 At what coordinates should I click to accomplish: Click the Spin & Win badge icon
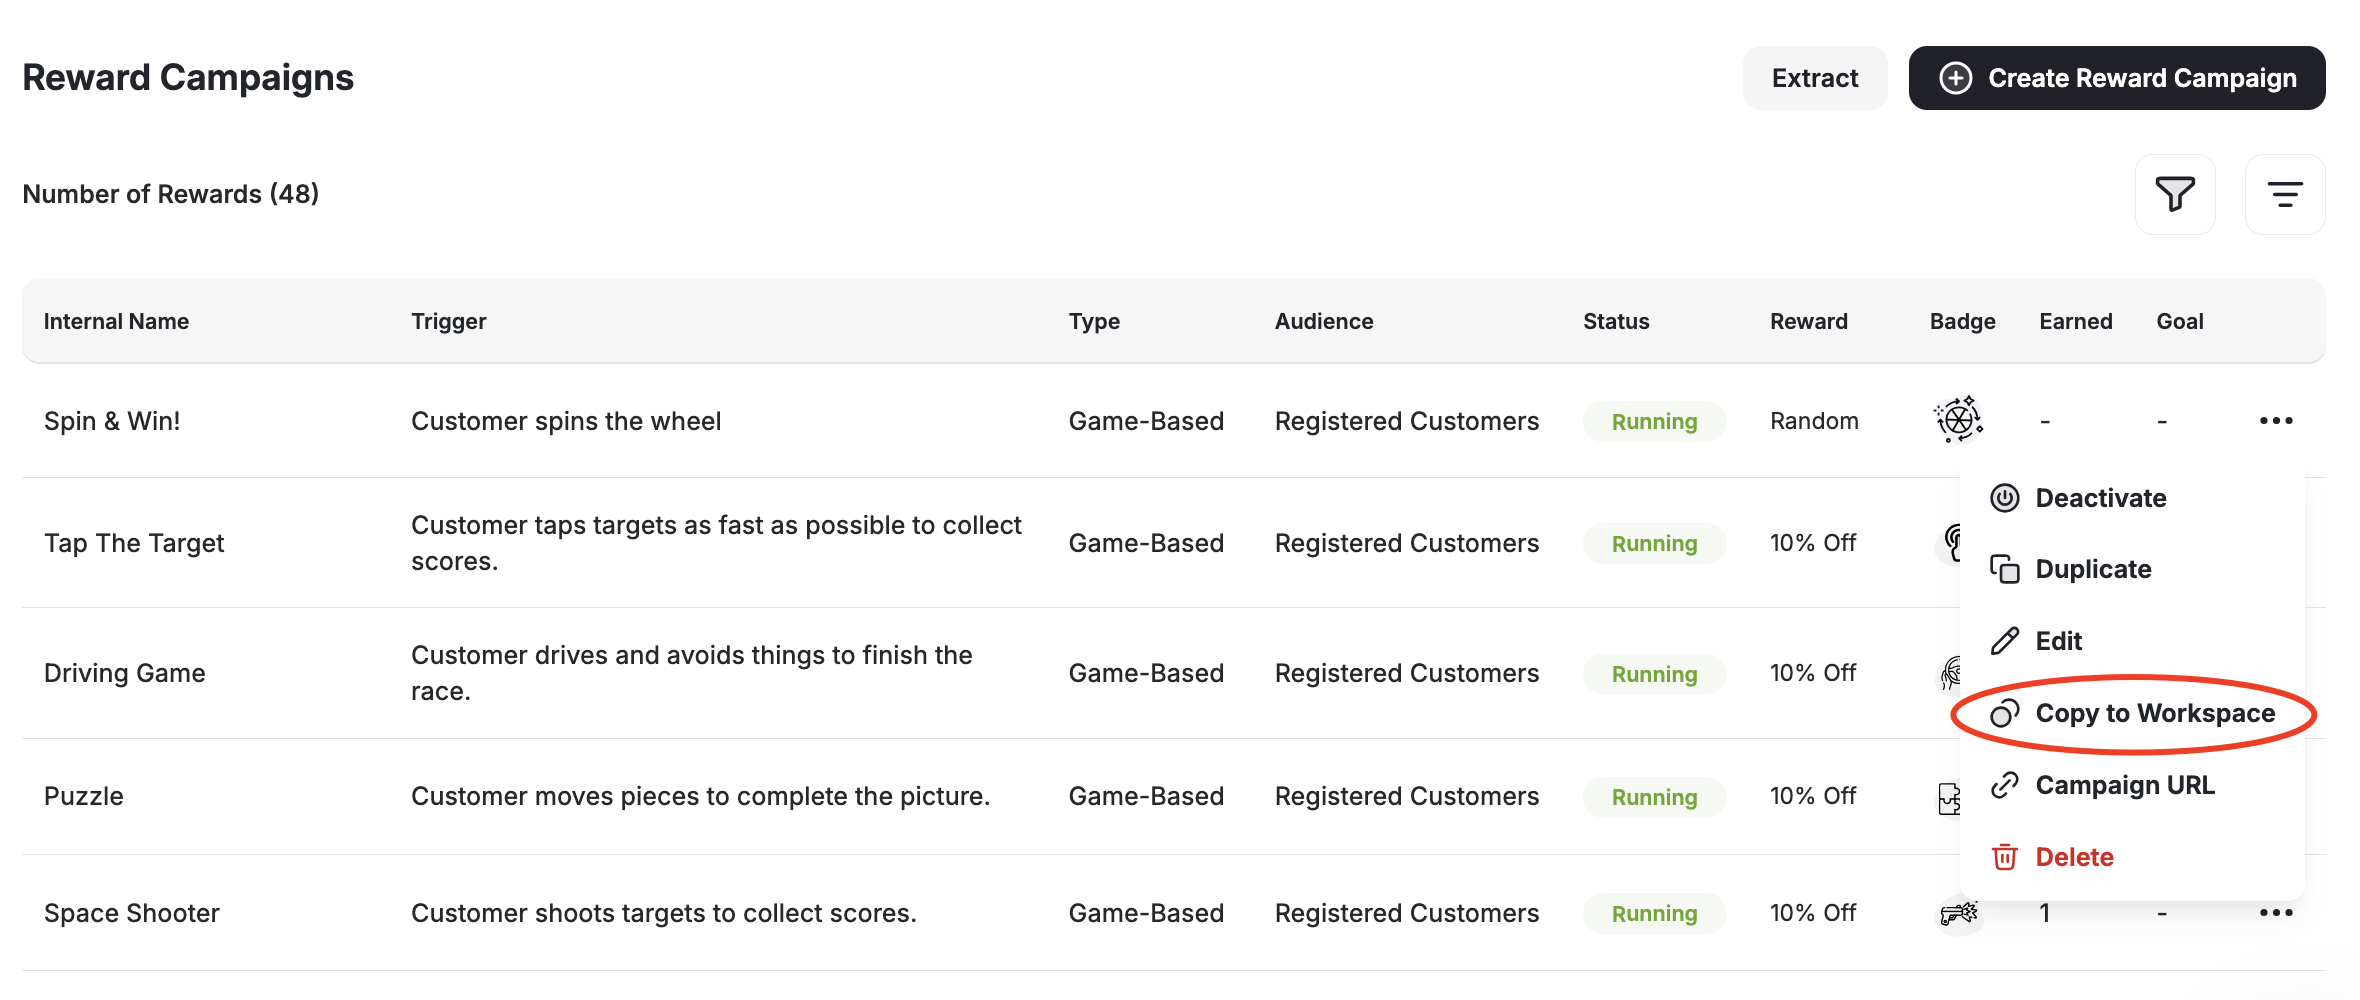point(1958,420)
